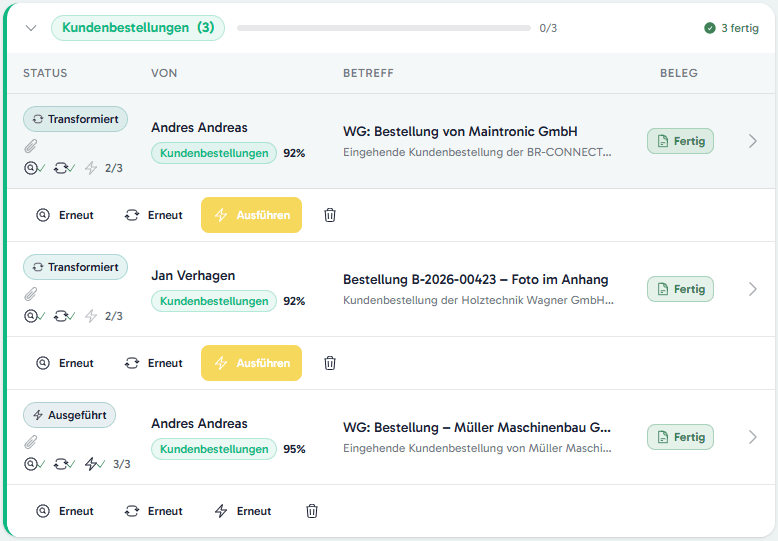Click the BELEG column header
This screenshot has width=778, height=541.
coord(679,73)
